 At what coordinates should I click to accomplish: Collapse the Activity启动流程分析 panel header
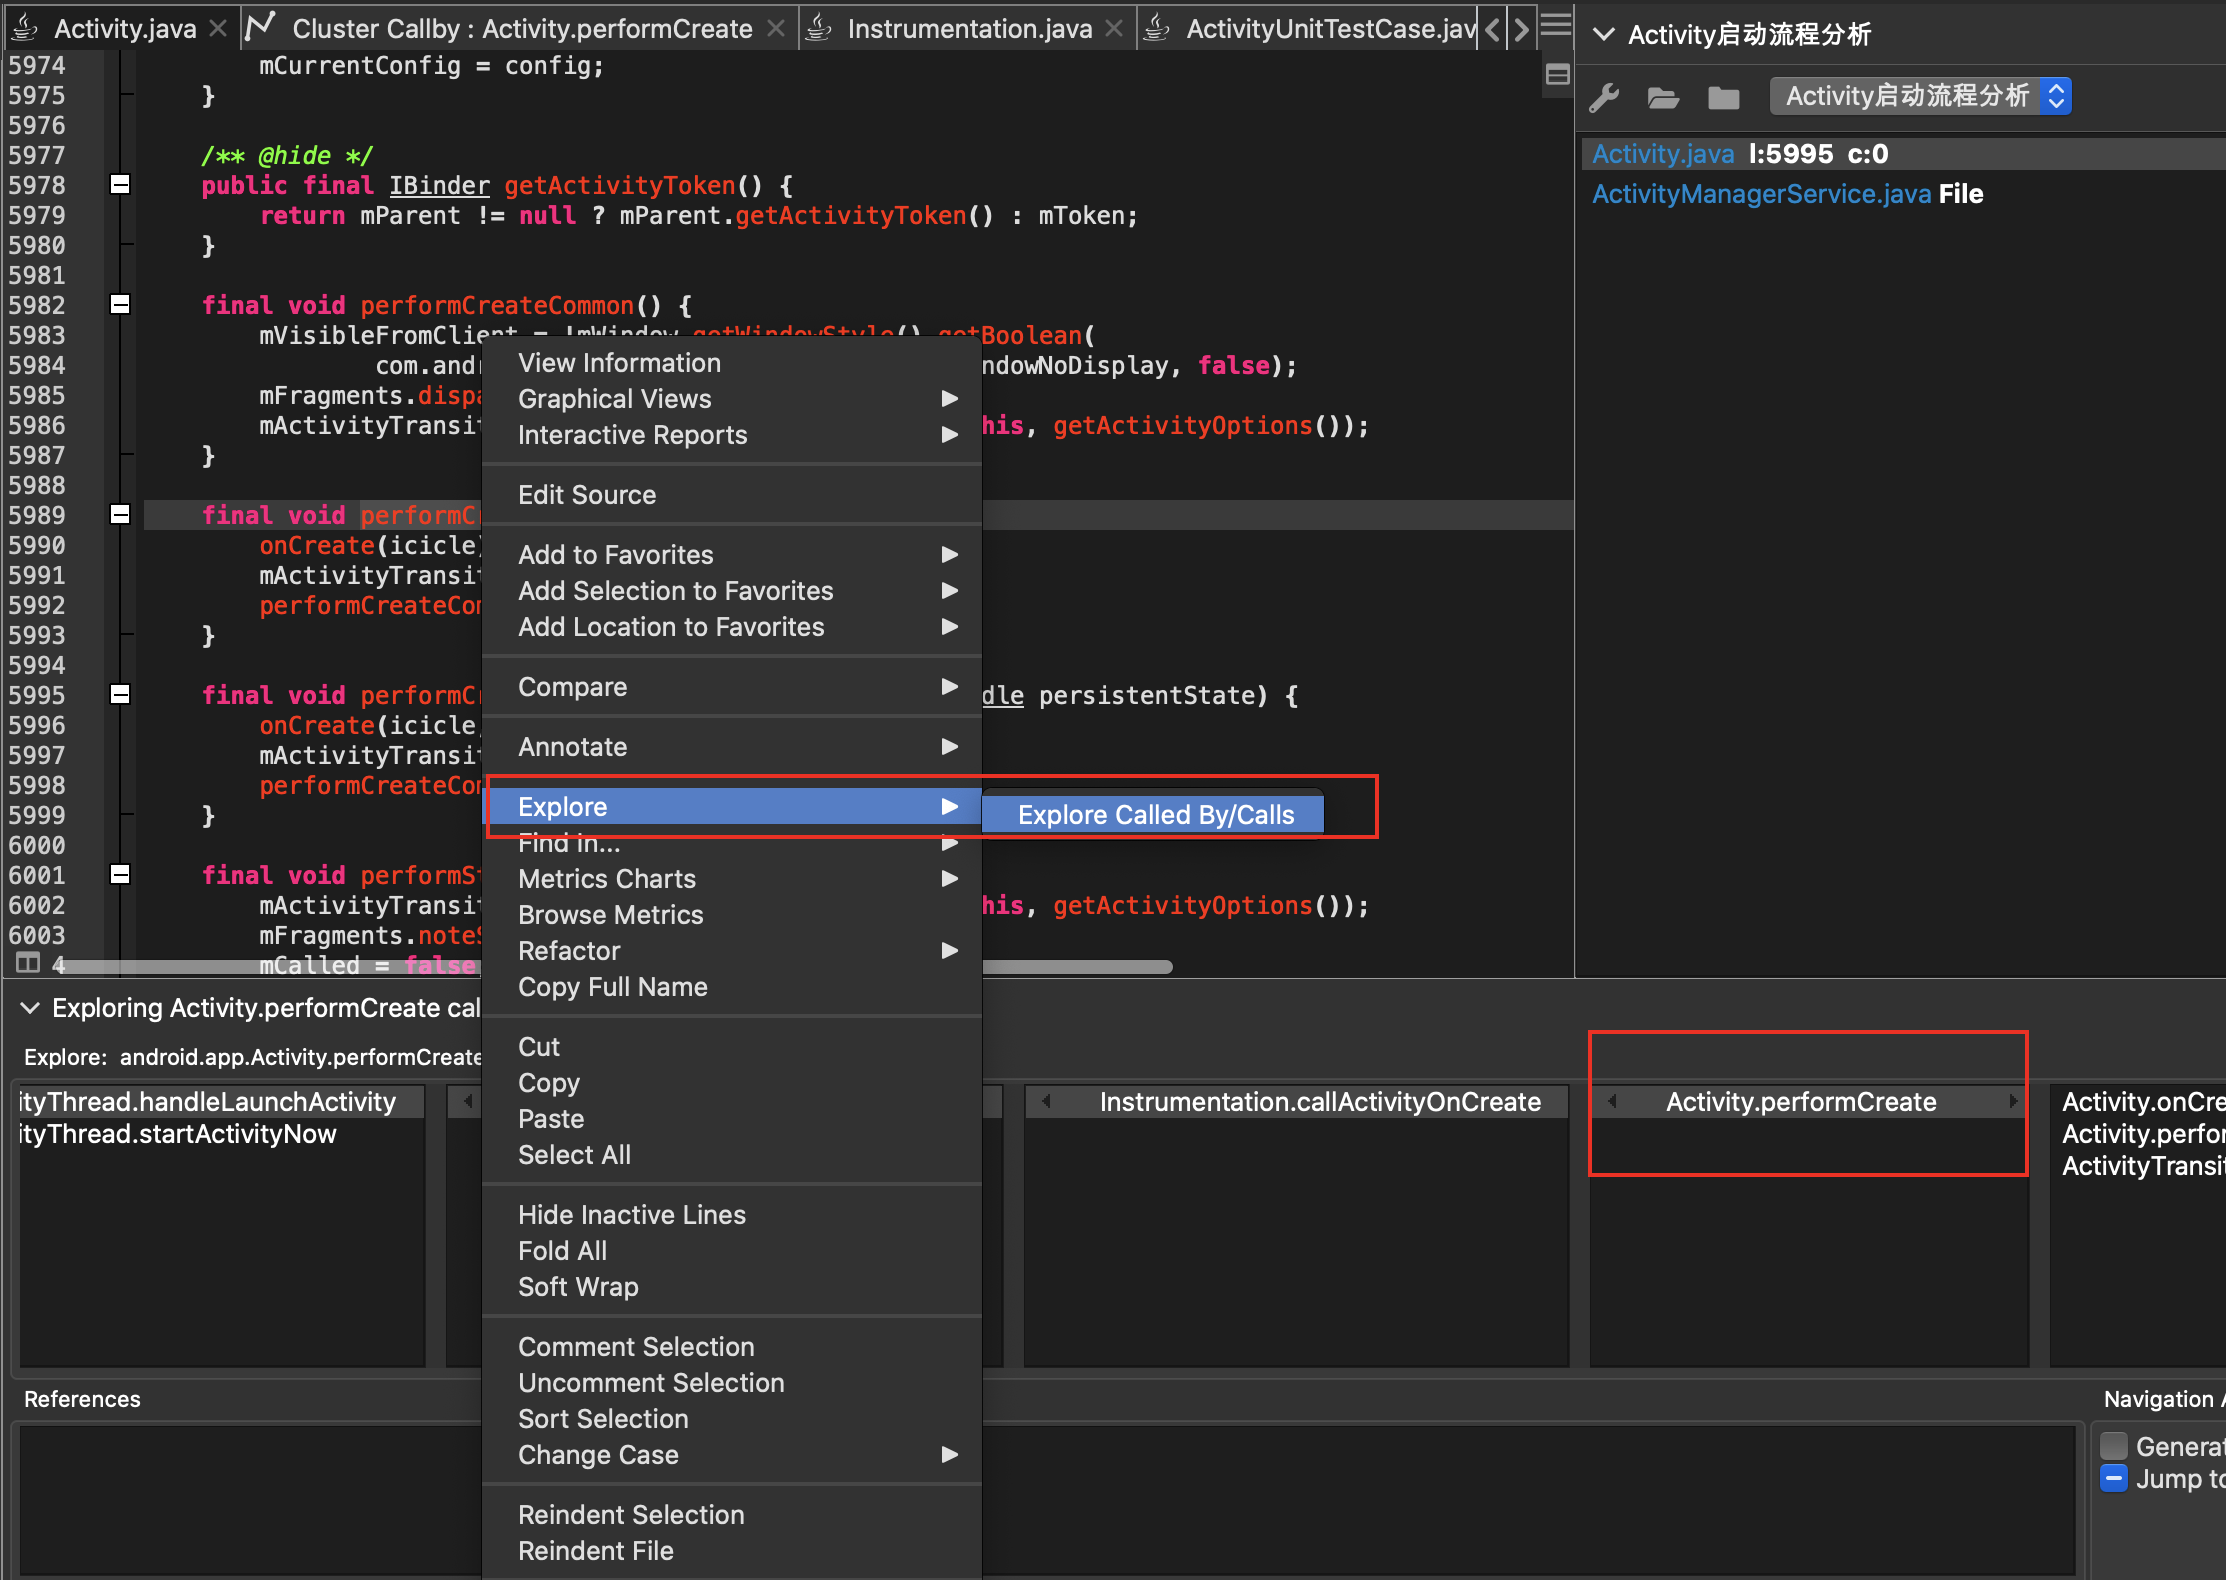coord(1603,34)
